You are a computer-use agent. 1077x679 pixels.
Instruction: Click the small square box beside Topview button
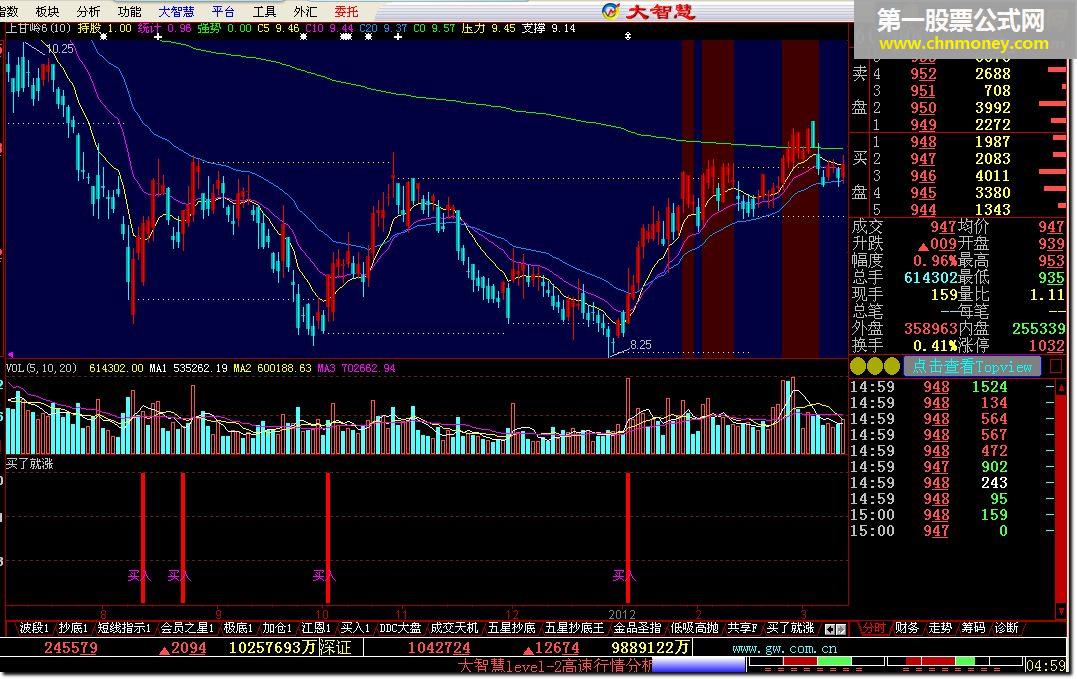click(1057, 366)
